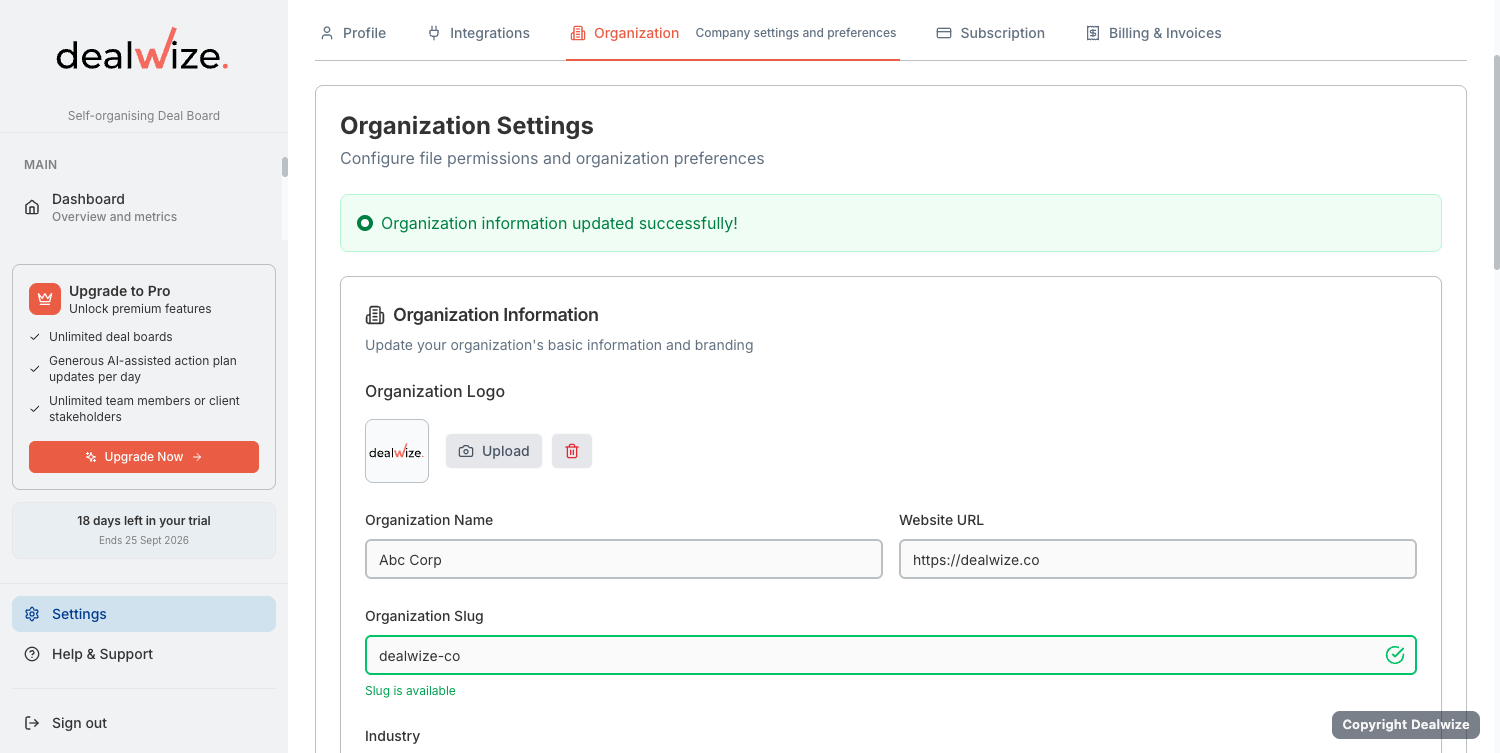Screen dimensions: 1500x753
Task: Click the Billing & Invoices receipt icon
Action: pyautogui.click(x=1093, y=33)
